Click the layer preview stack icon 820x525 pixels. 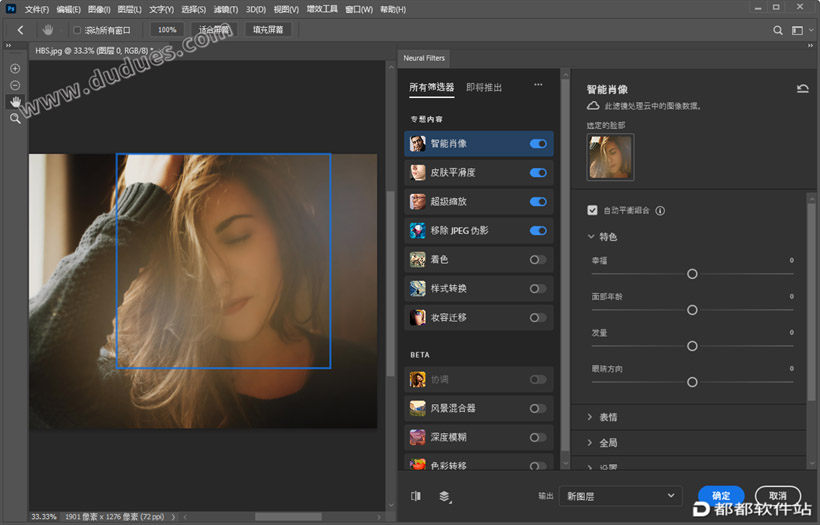[x=445, y=496]
